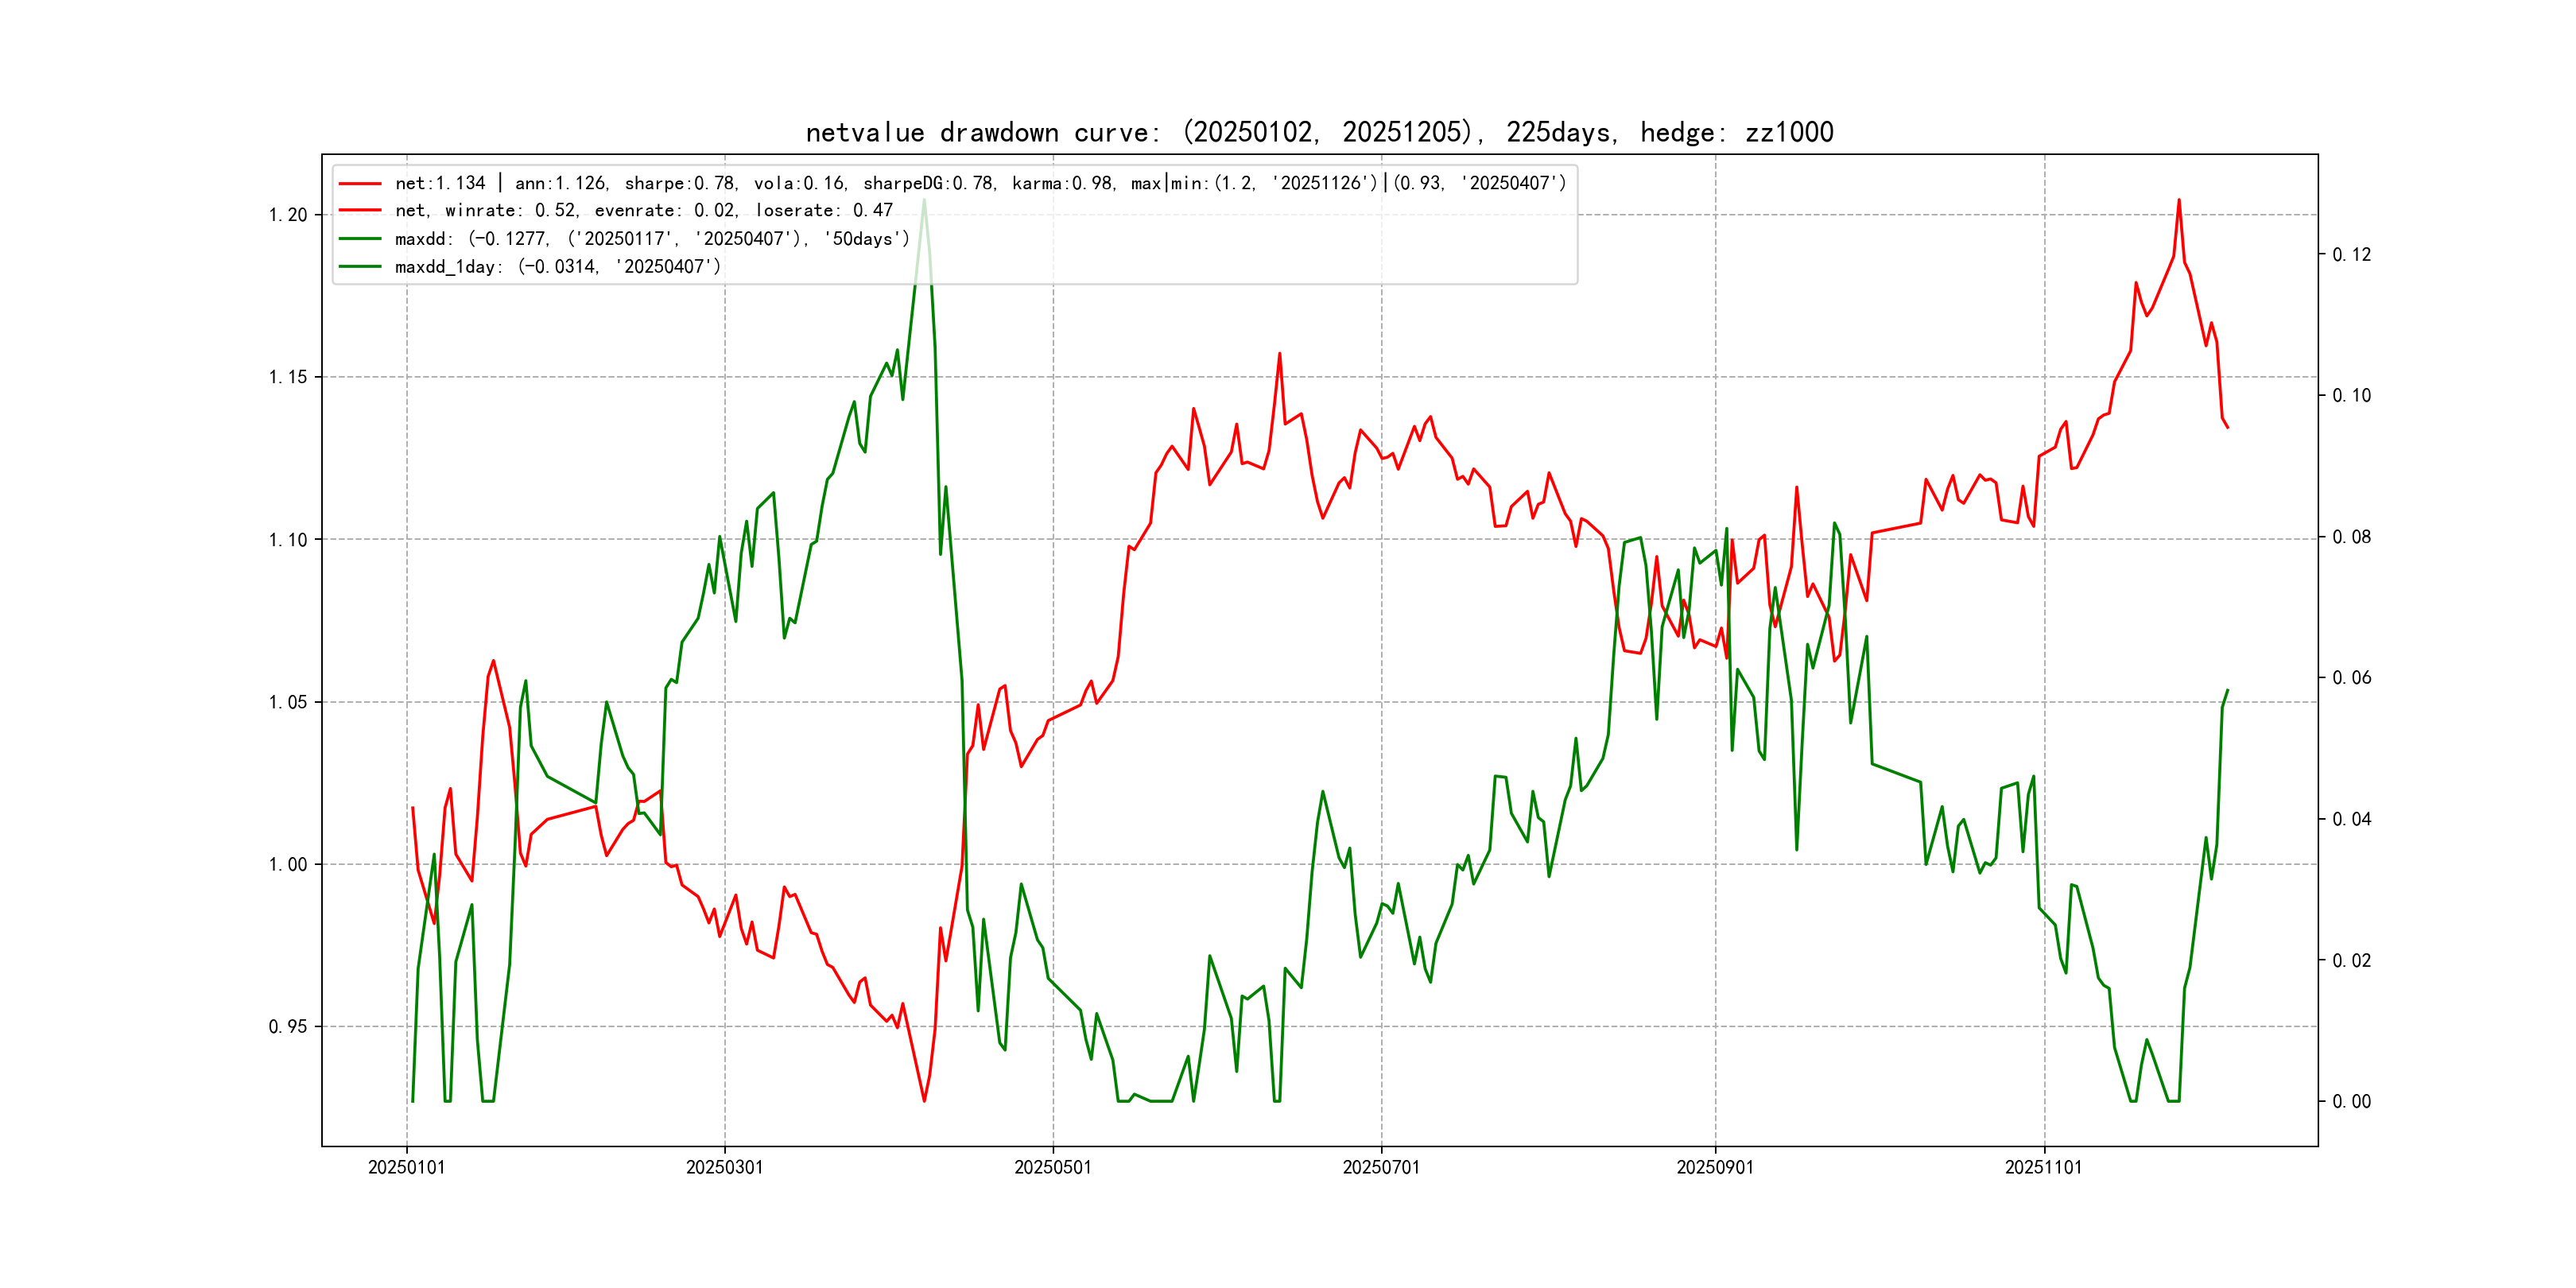
Task: Click the 20250301 x-axis date label
Action: (x=724, y=1168)
